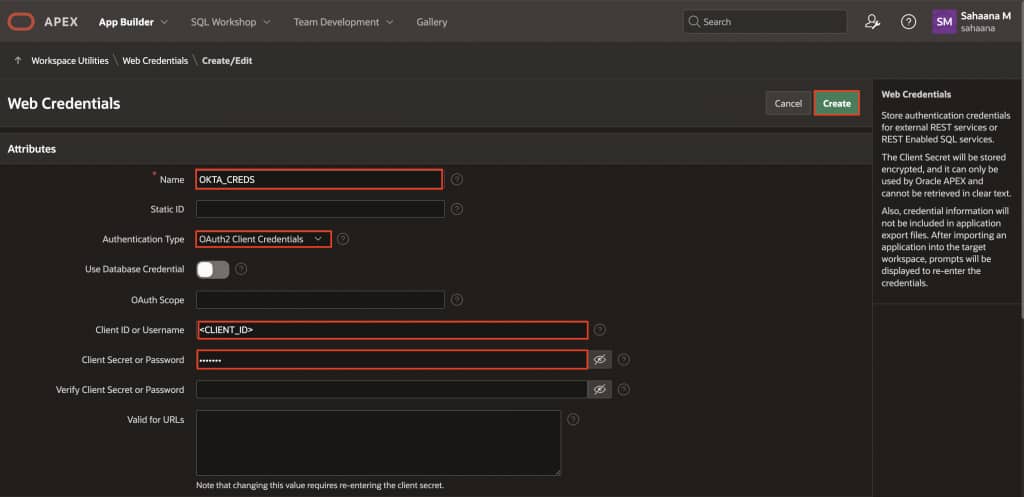Image resolution: width=1024 pixels, height=497 pixels.
Task: Click the Create/Edit breadcrumb
Action: point(227,60)
